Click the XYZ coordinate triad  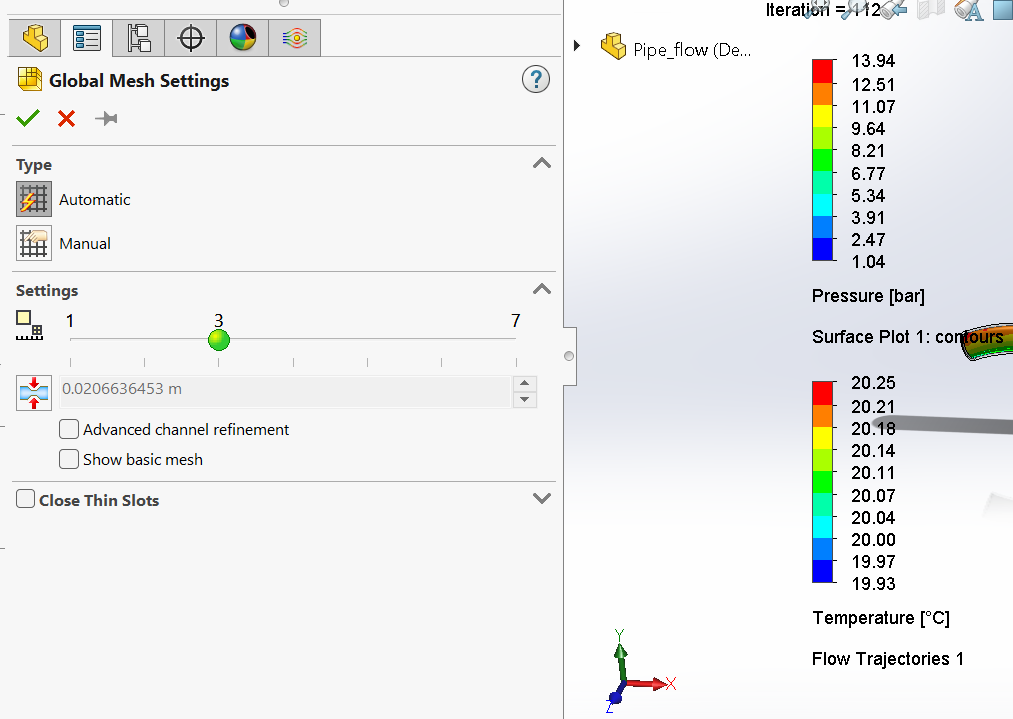point(640,672)
